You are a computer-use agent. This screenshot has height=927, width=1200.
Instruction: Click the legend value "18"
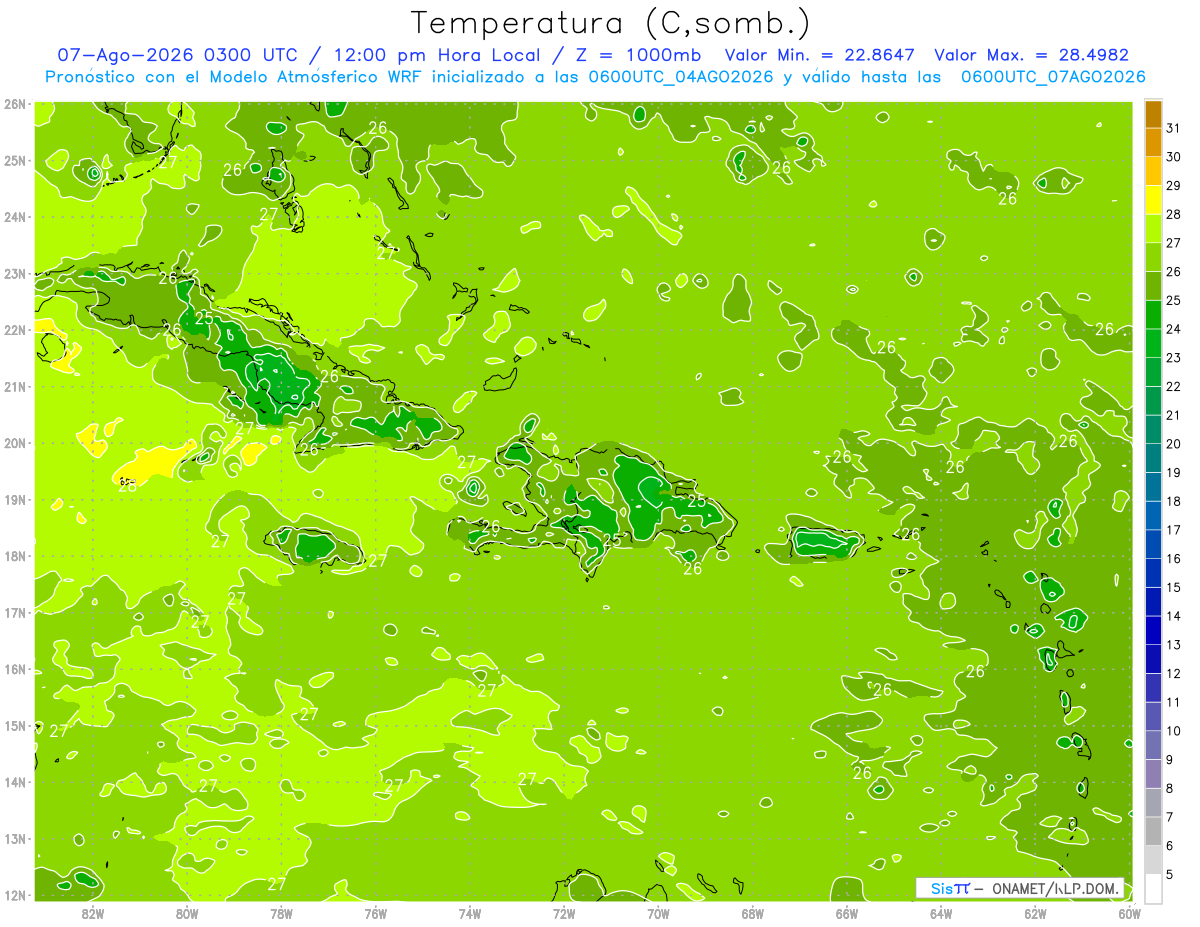(x=1174, y=501)
